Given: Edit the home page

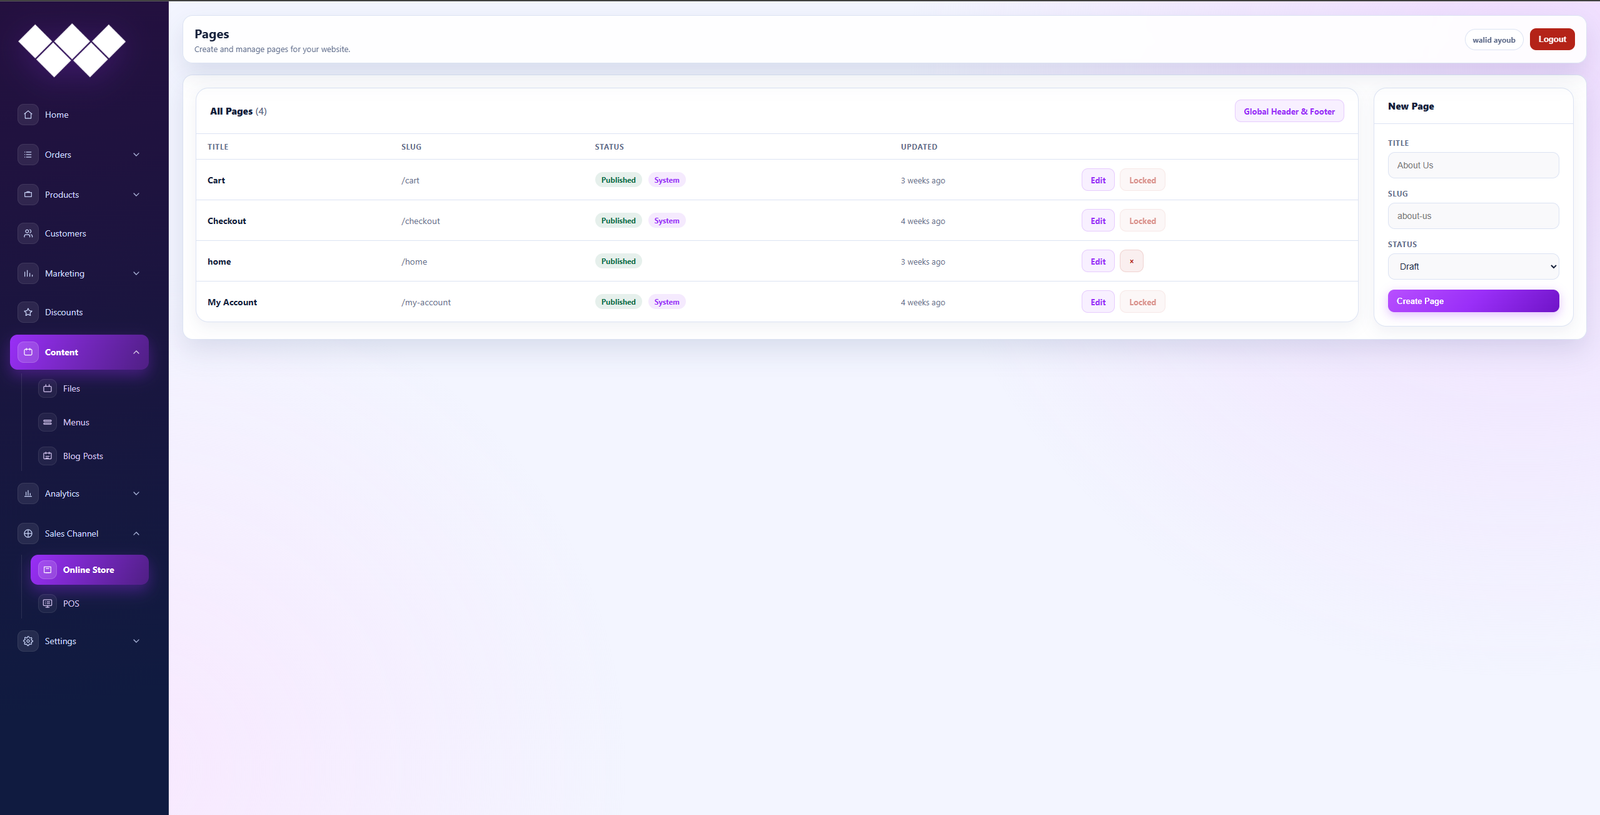Looking at the screenshot, I should (x=1098, y=261).
